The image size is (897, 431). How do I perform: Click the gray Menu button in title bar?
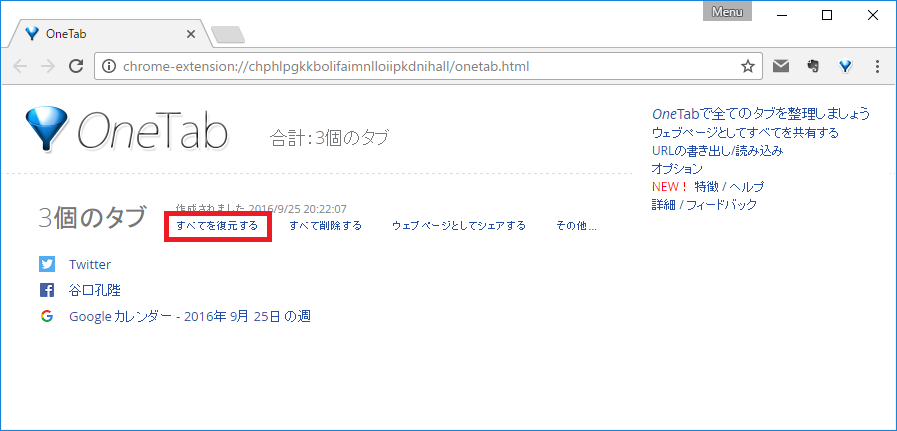click(727, 12)
